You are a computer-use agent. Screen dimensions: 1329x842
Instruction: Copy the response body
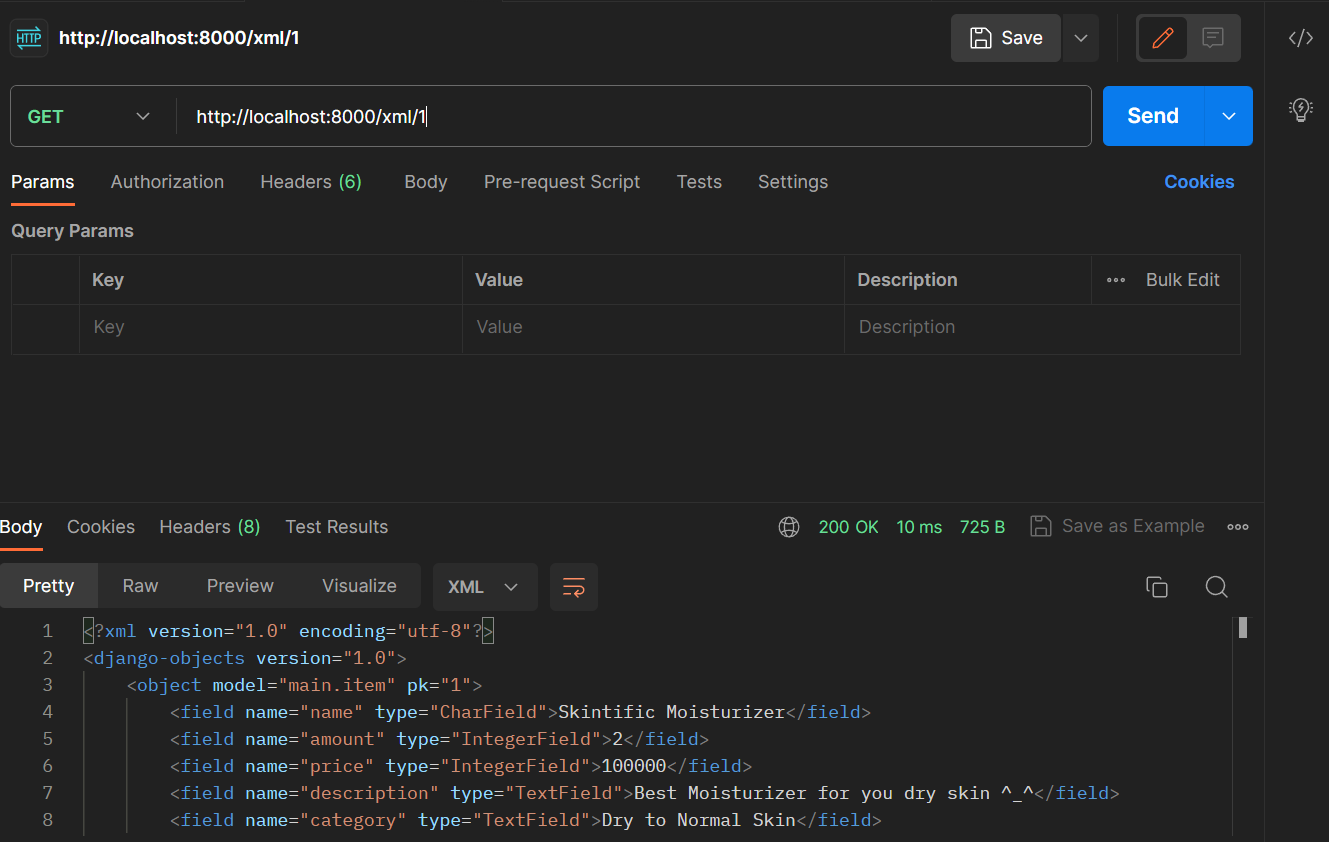click(x=1157, y=587)
